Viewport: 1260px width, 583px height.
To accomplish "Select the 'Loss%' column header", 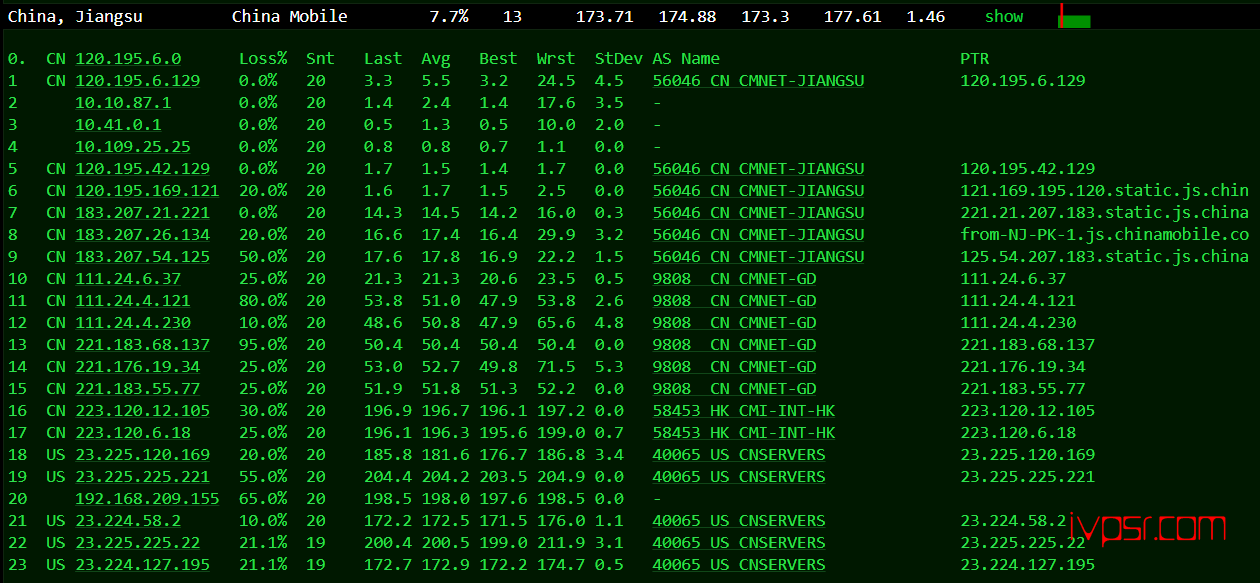I will (x=263, y=59).
